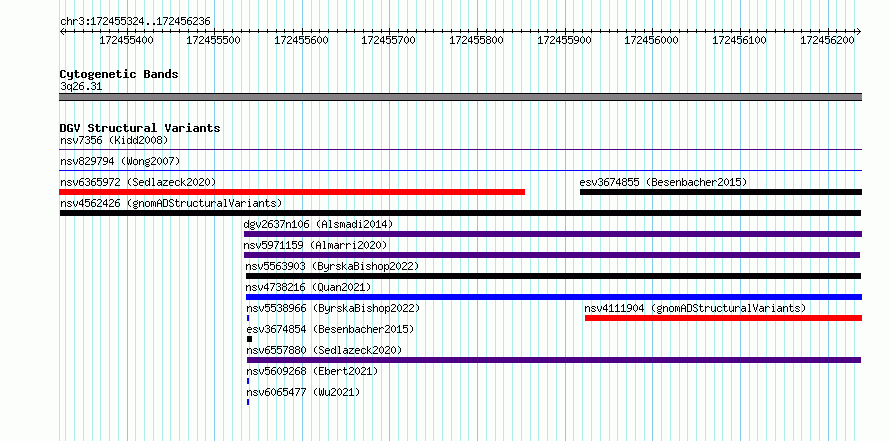Select the red nsv4111904 variant bar
Image resolution: width=890 pixels, height=441 pixels.
pos(724,318)
